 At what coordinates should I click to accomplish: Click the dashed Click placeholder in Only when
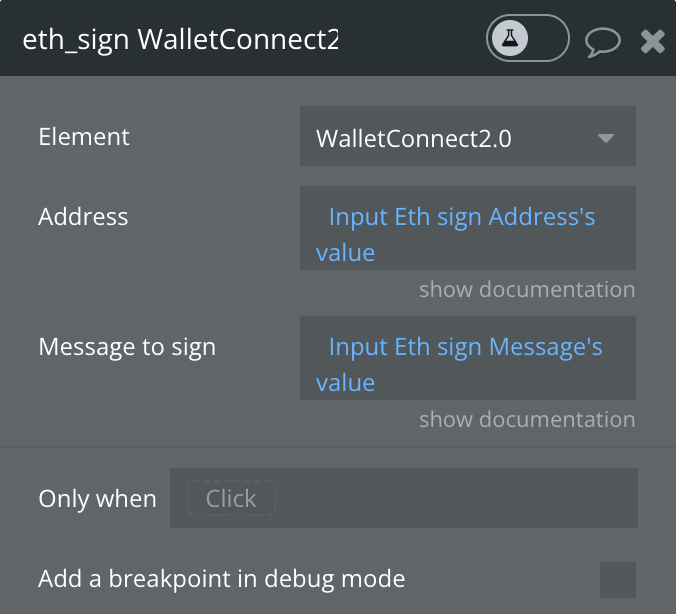pyautogui.click(x=231, y=498)
